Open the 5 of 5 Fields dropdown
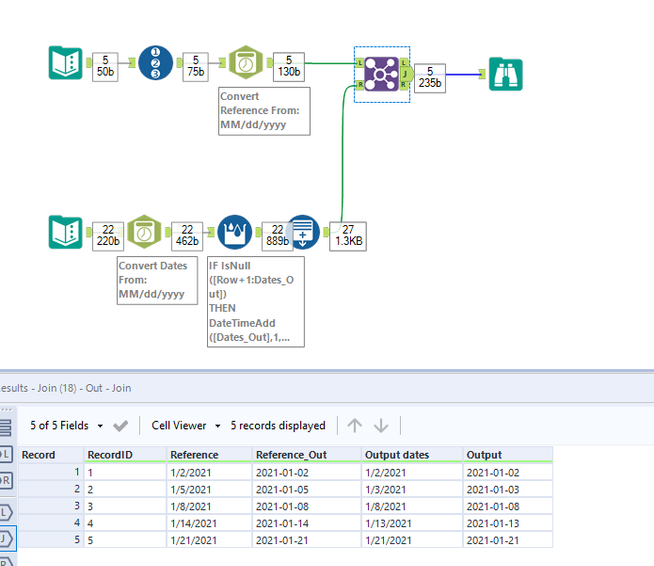This screenshot has height=566, width=654. point(66,425)
